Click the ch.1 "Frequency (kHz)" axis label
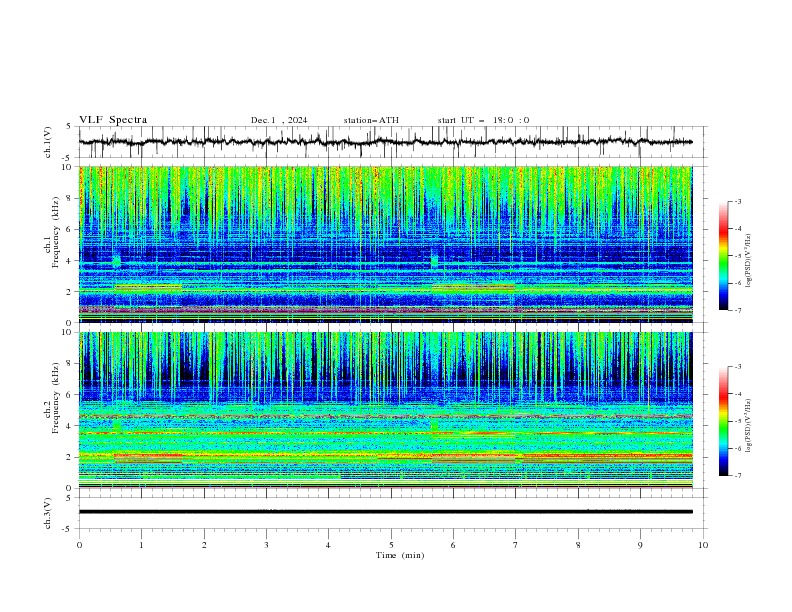Image resolution: width=792 pixels, height=612 pixels. (55, 232)
